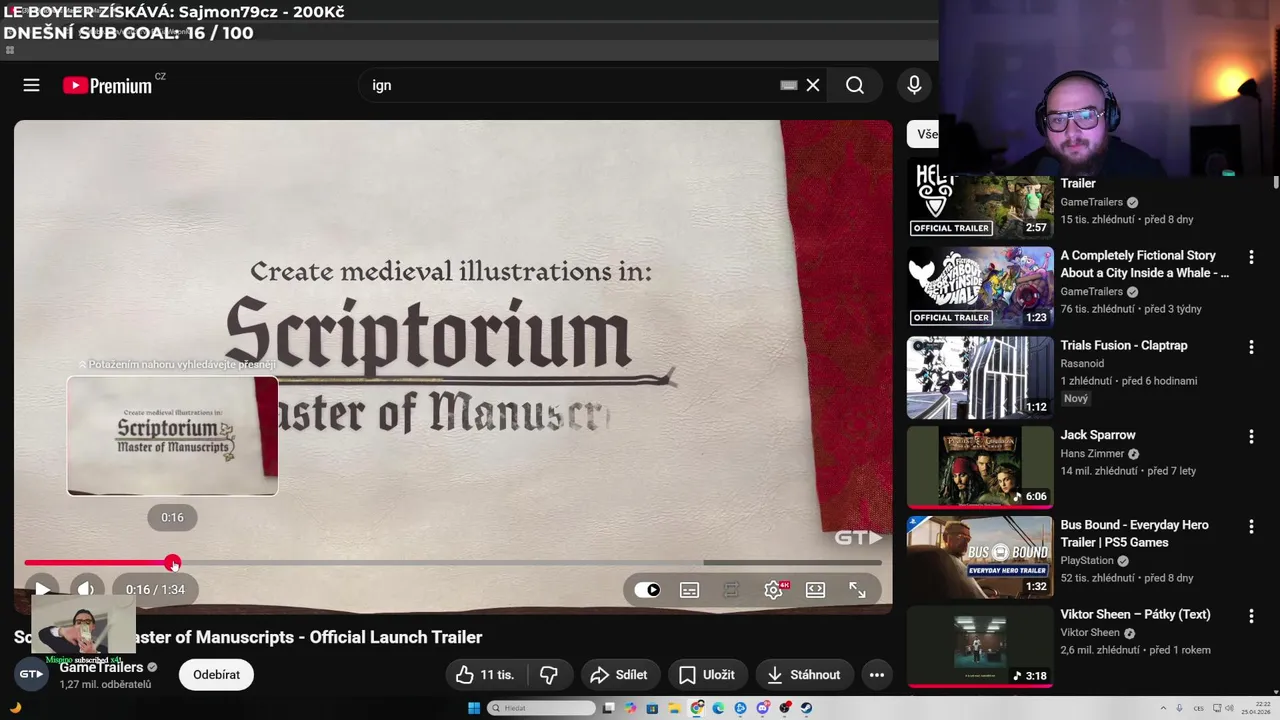Click the 'Nový' badge on Trials Fusion
1280x720 pixels.
pyautogui.click(x=1076, y=398)
